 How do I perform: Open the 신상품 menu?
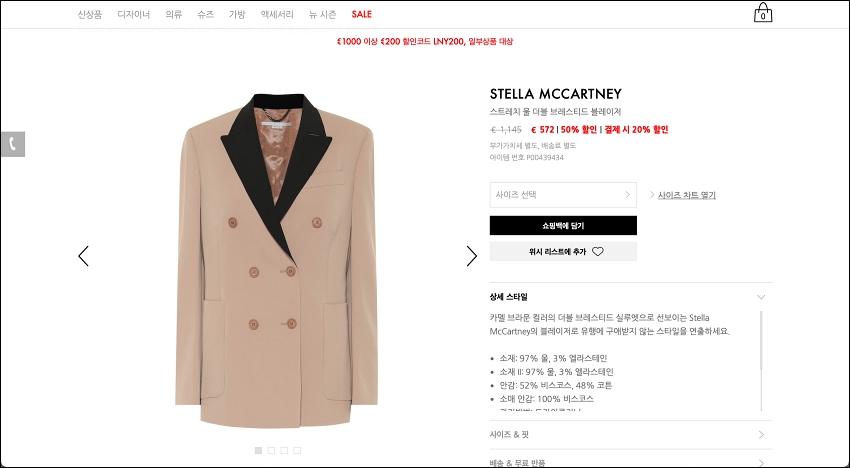click(89, 15)
